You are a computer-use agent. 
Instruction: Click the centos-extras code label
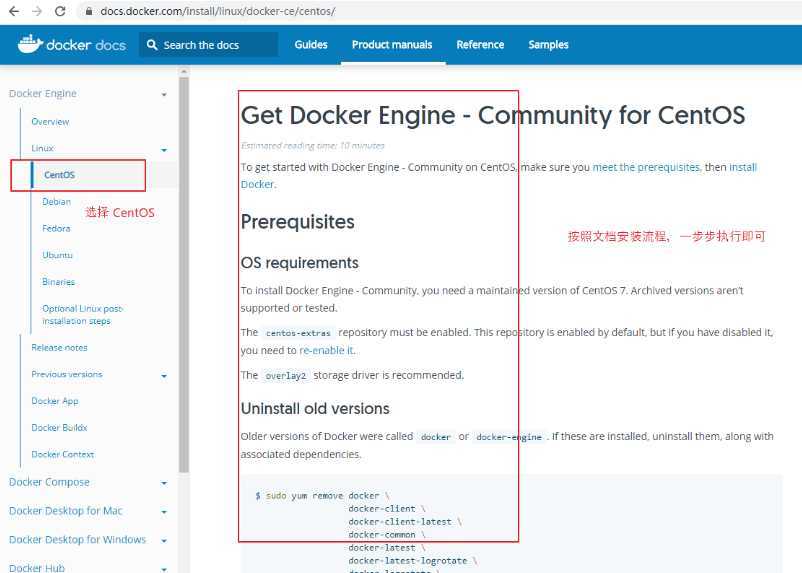[298, 333]
